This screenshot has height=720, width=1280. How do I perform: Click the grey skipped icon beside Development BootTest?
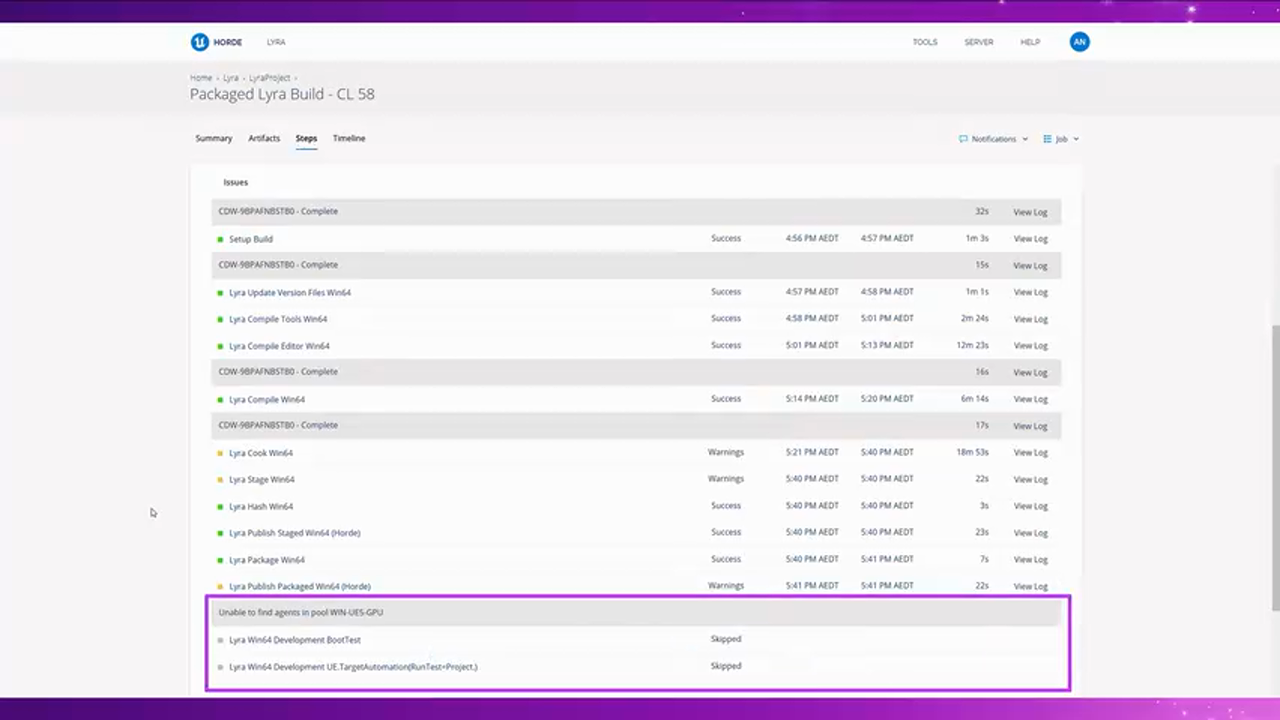point(220,640)
